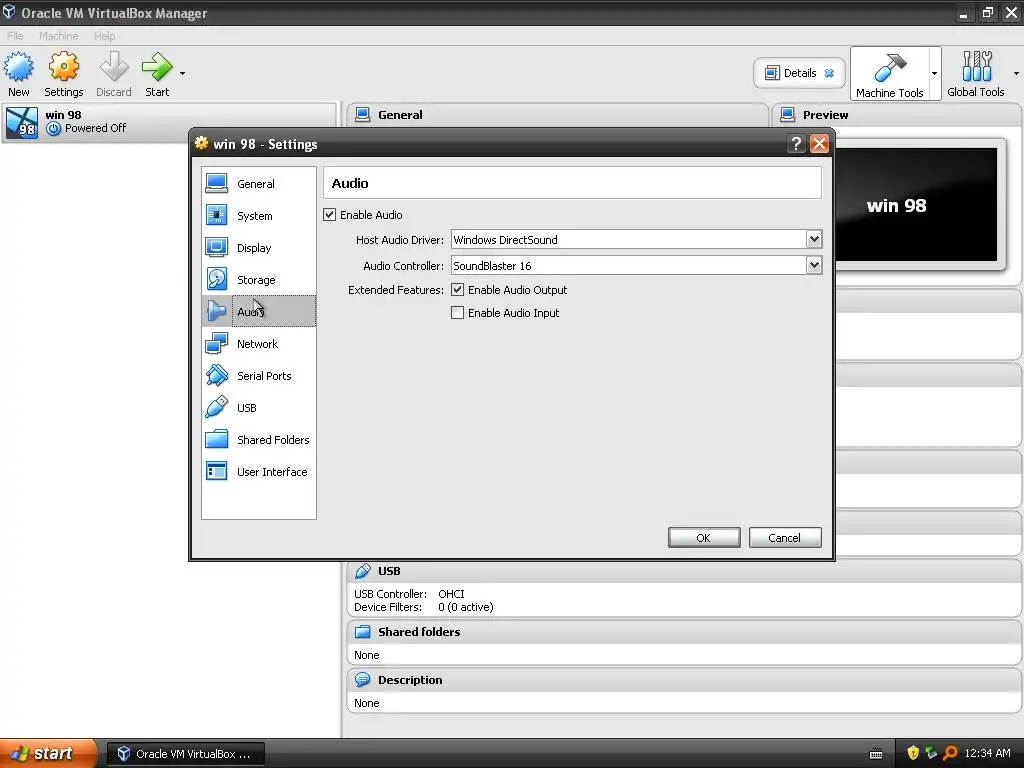Click the 12:34 AM system clock

987,753
